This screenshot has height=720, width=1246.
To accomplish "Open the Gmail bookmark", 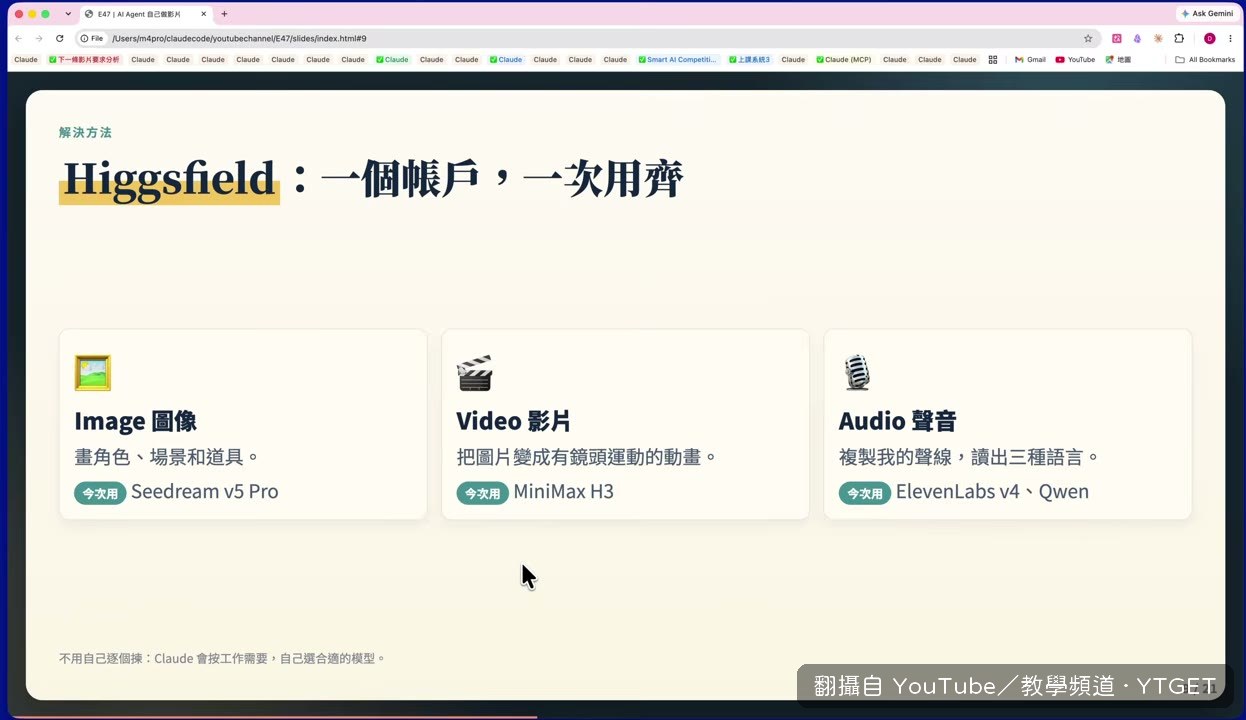I will (1030, 59).
